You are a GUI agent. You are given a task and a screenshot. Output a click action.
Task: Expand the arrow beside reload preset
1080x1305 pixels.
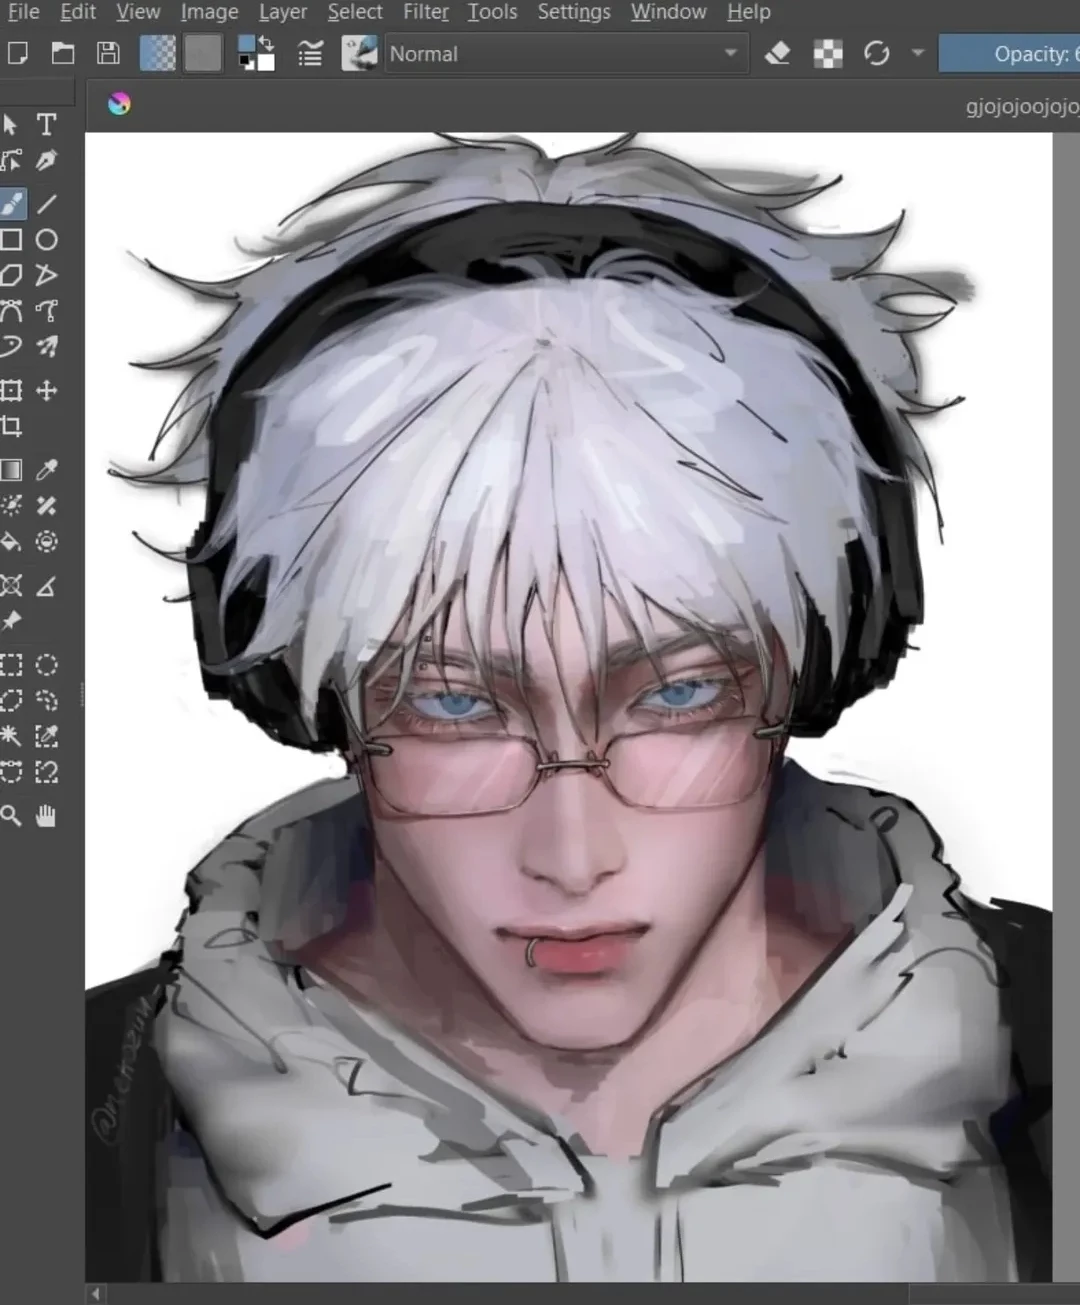coord(918,53)
